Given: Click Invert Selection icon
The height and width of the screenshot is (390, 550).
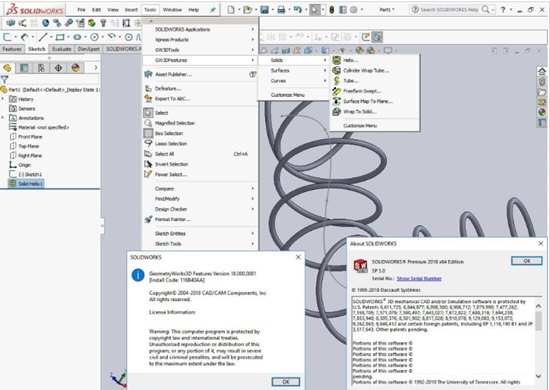Looking at the screenshot, I should [148, 164].
